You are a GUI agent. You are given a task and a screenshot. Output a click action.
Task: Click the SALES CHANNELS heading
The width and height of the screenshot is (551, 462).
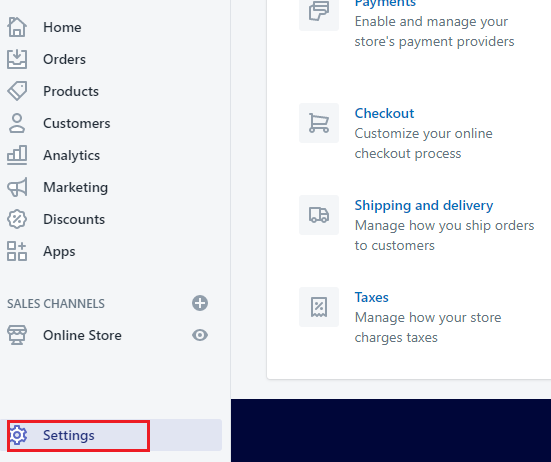tap(56, 304)
